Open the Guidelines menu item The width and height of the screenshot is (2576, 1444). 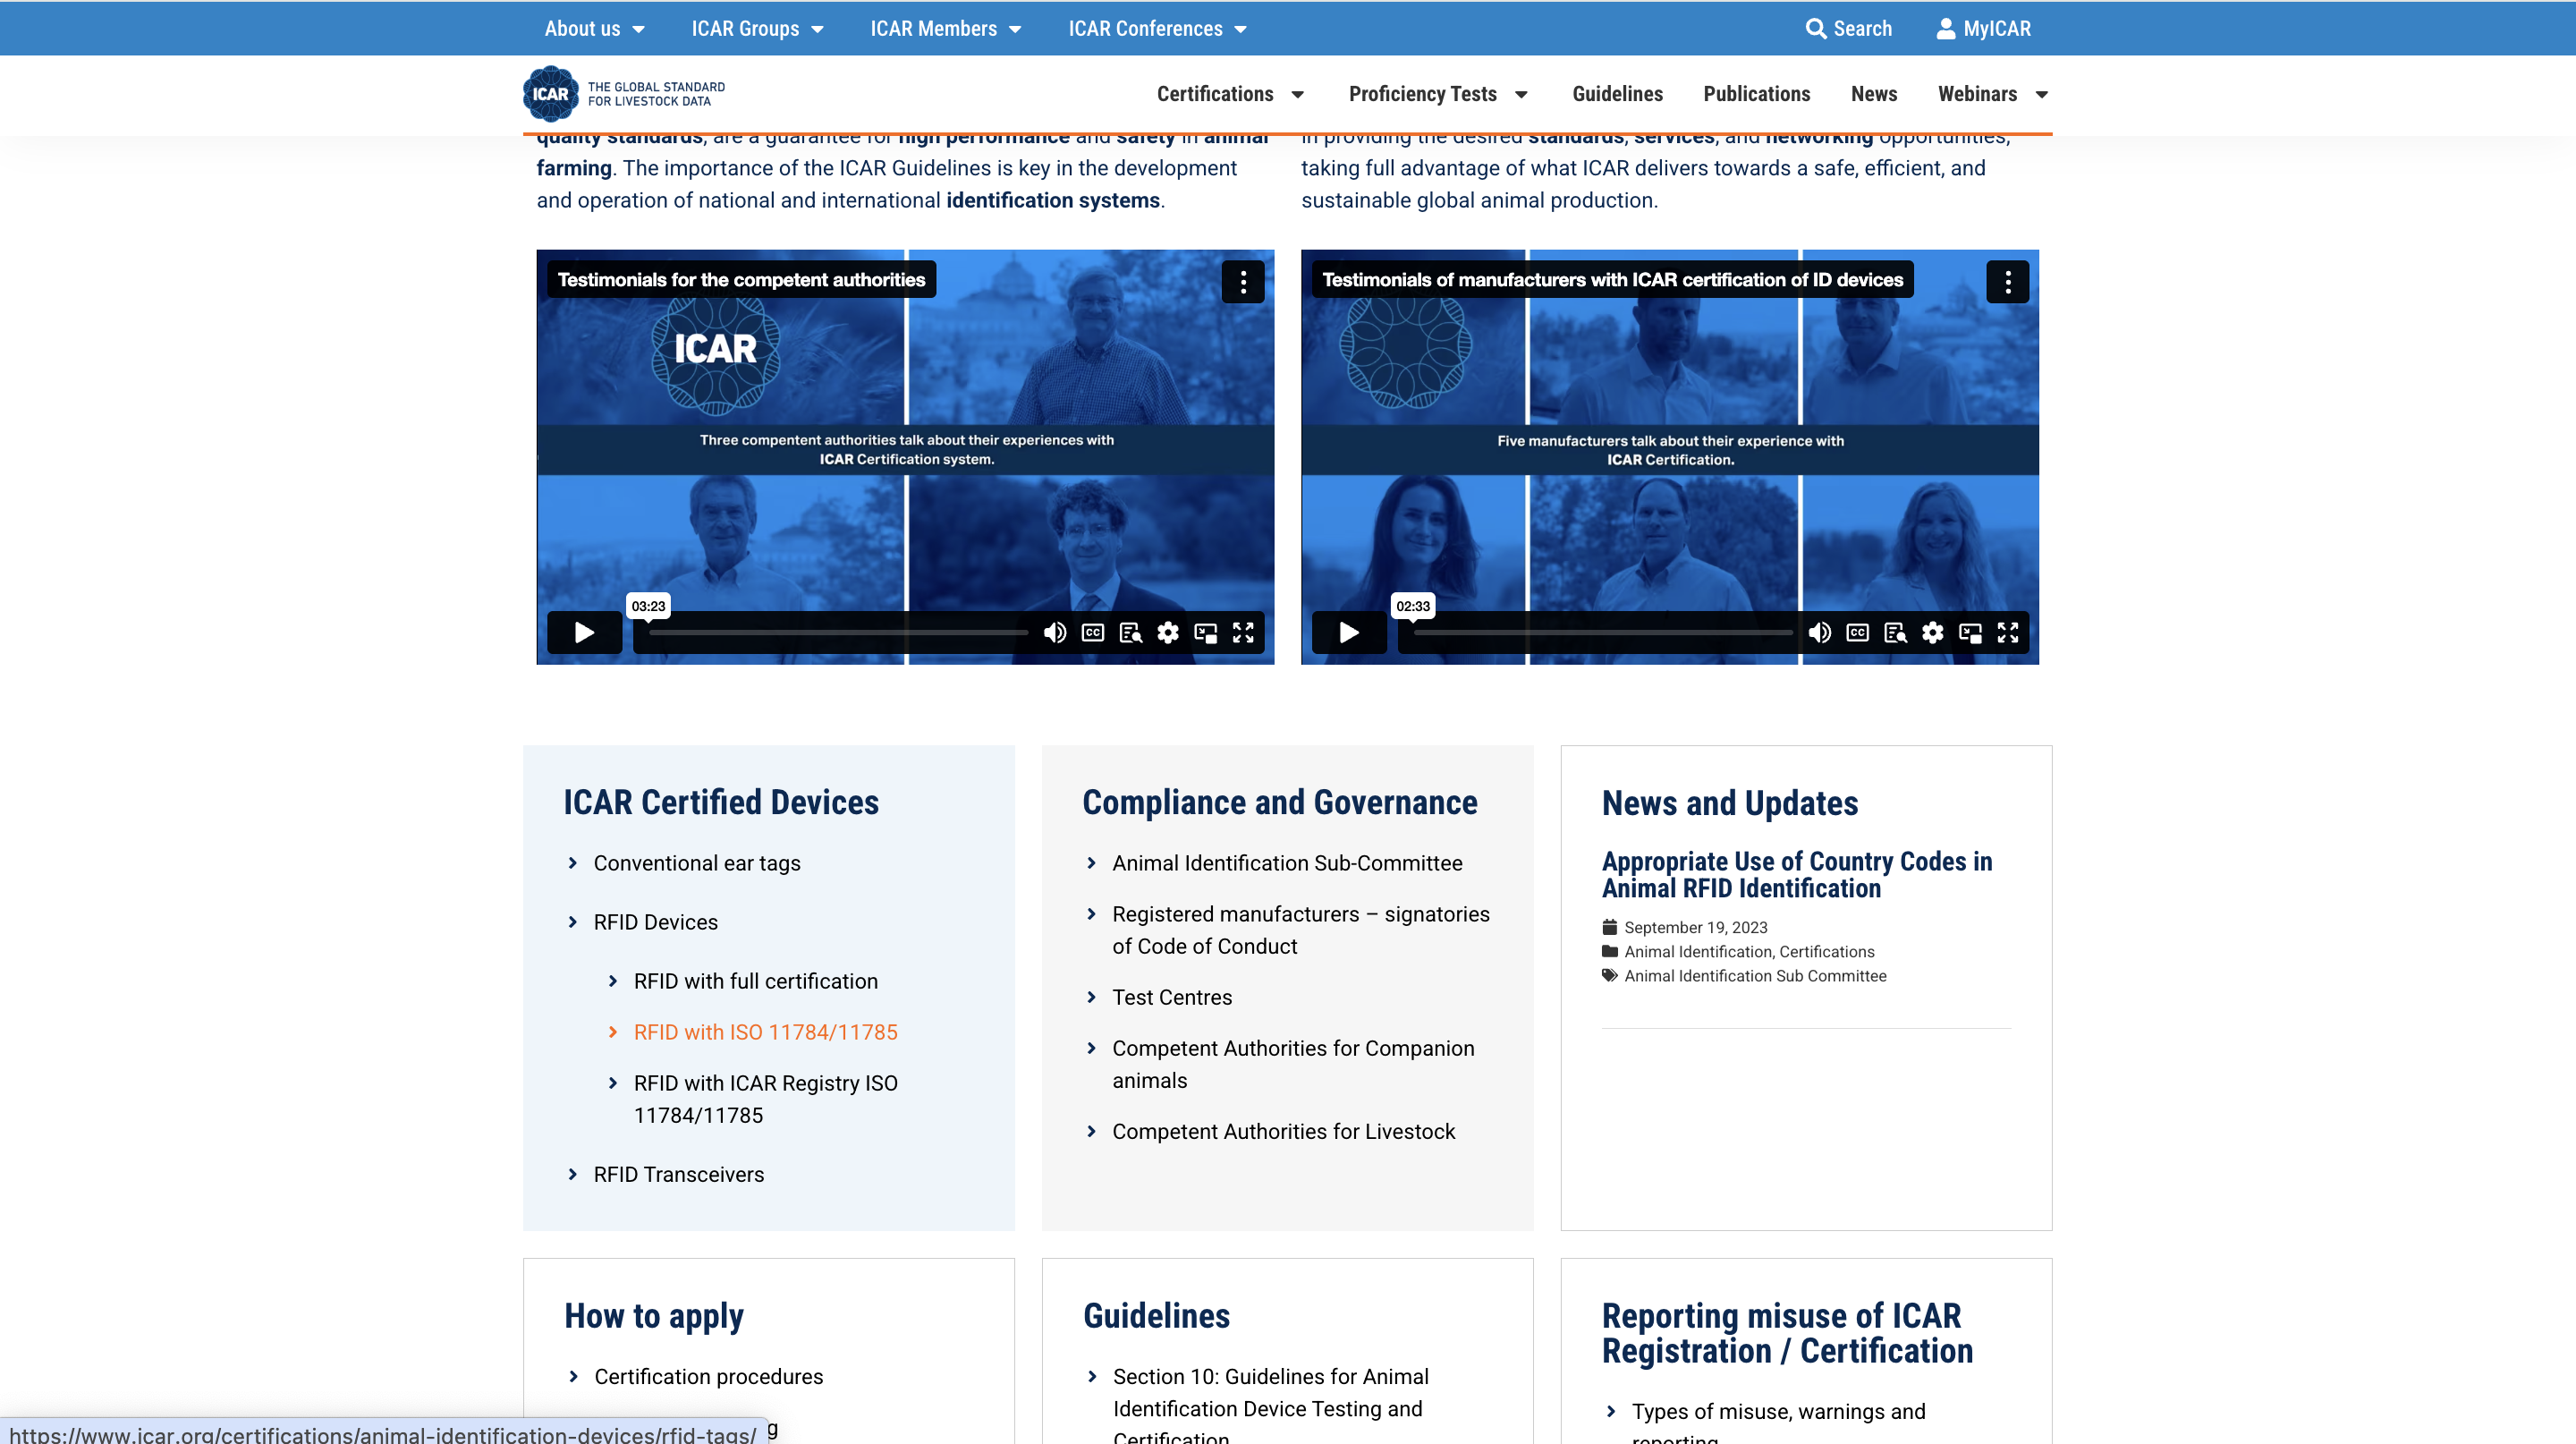tap(1617, 94)
